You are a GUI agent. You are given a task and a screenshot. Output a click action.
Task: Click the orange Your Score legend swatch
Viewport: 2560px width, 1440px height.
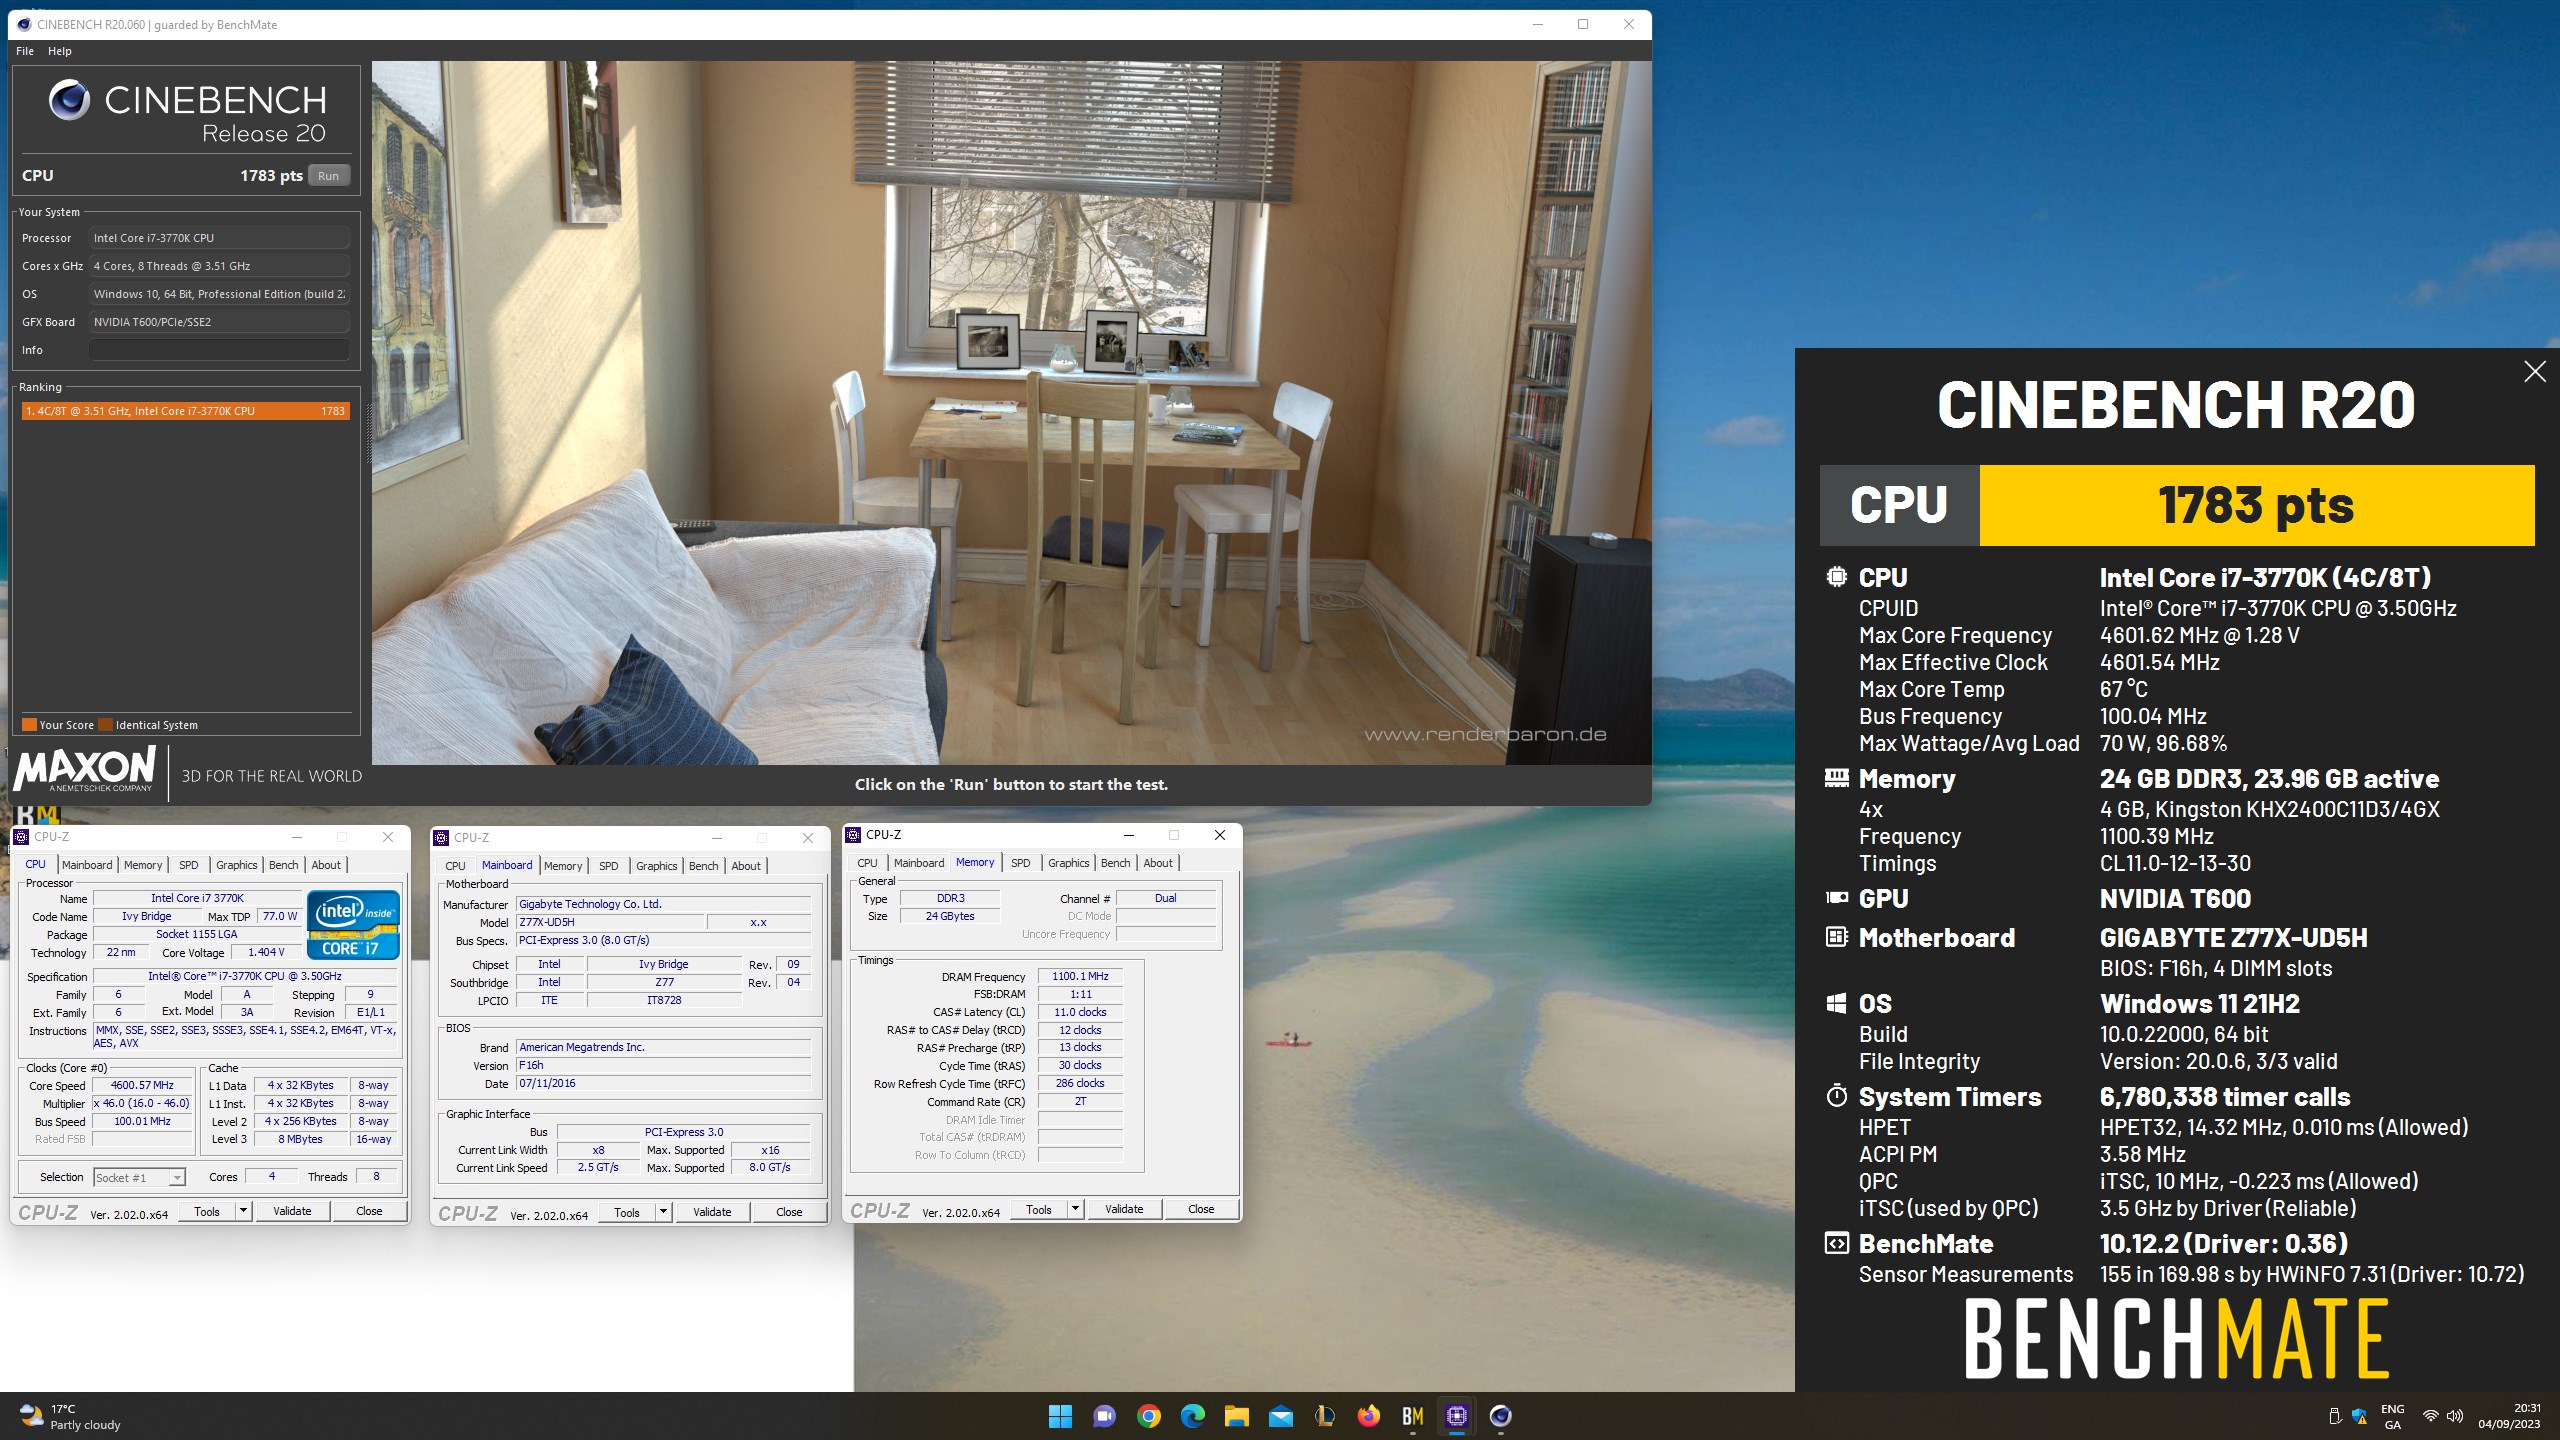coord(29,725)
